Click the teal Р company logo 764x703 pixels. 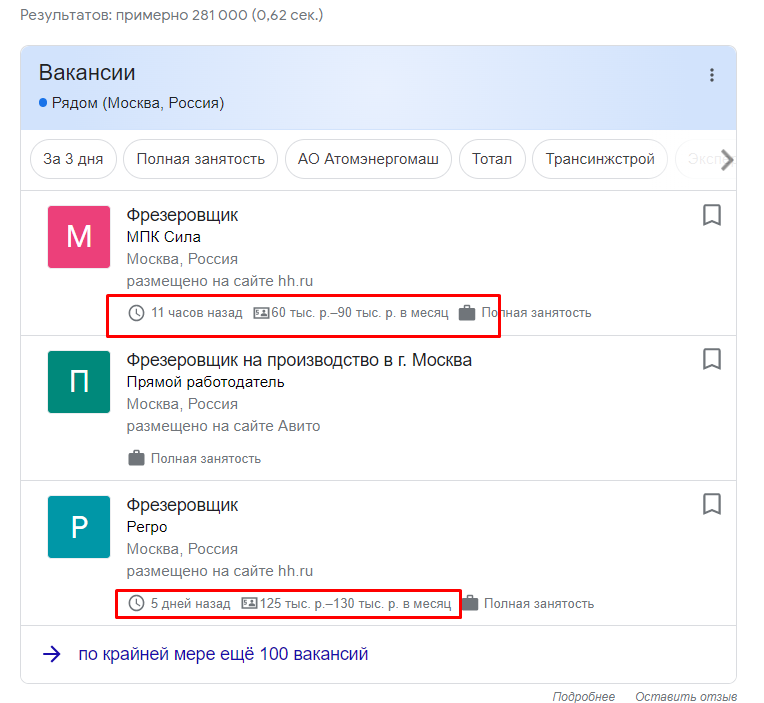(79, 526)
